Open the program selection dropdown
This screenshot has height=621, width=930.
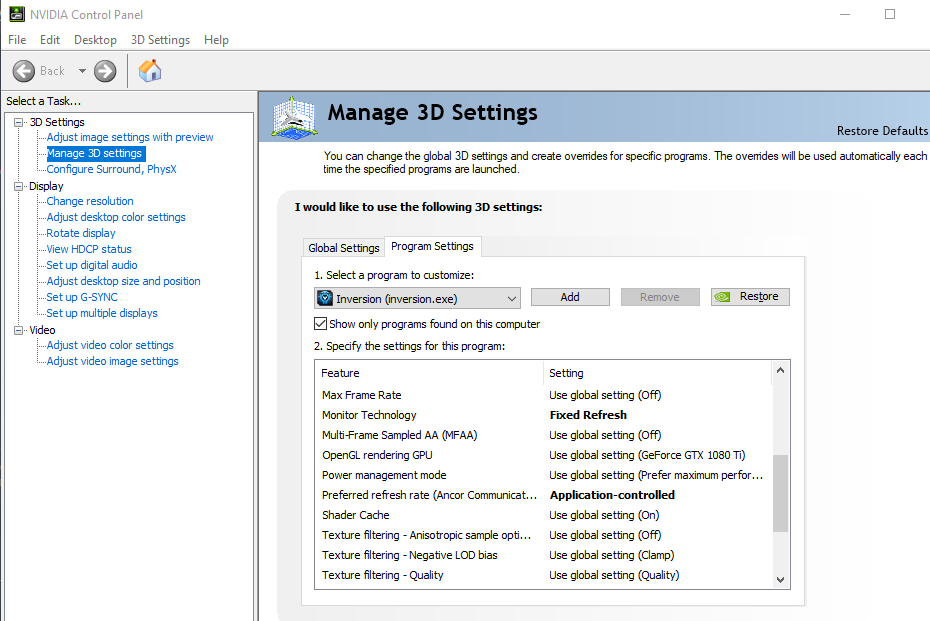[512, 298]
